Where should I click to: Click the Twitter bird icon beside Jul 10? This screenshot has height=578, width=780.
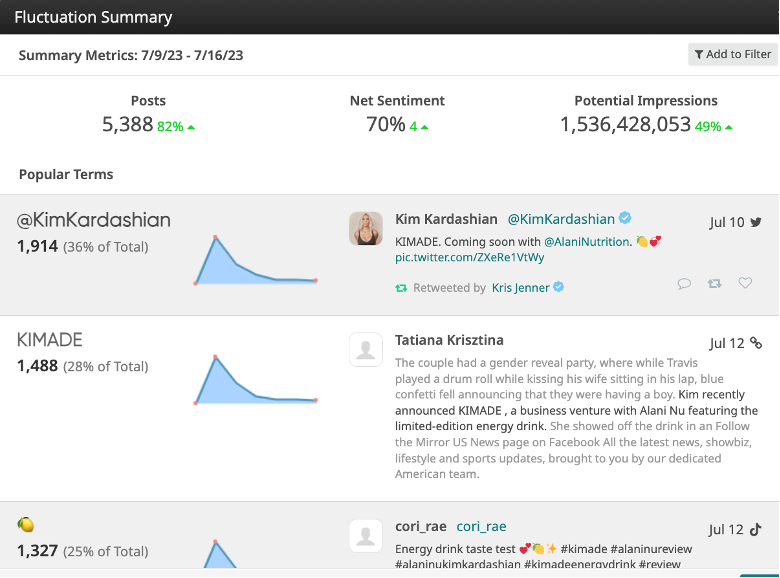(x=756, y=222)
